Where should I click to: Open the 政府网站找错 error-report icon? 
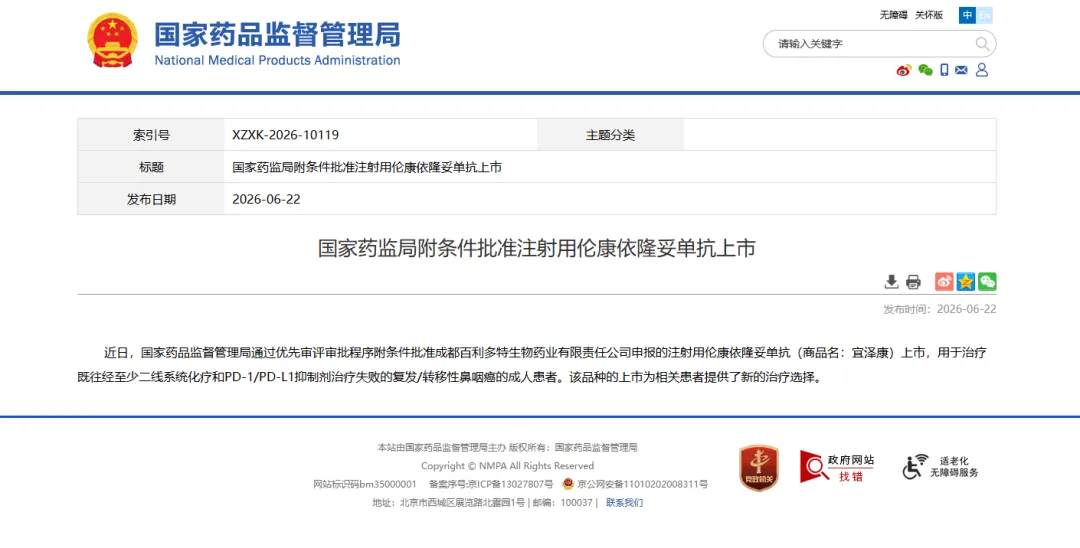[837, 466]
